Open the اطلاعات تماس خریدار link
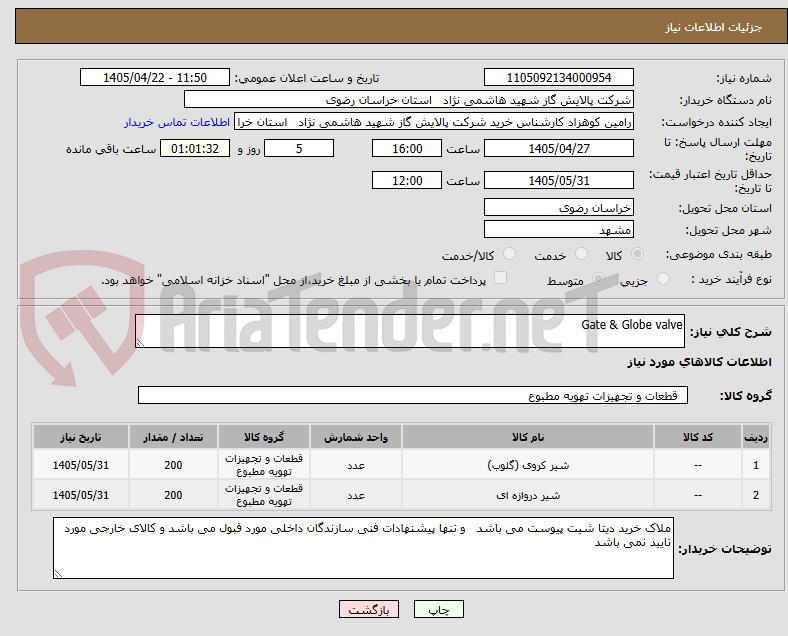This screenshot has height=636, width=788. coord(177,122)
